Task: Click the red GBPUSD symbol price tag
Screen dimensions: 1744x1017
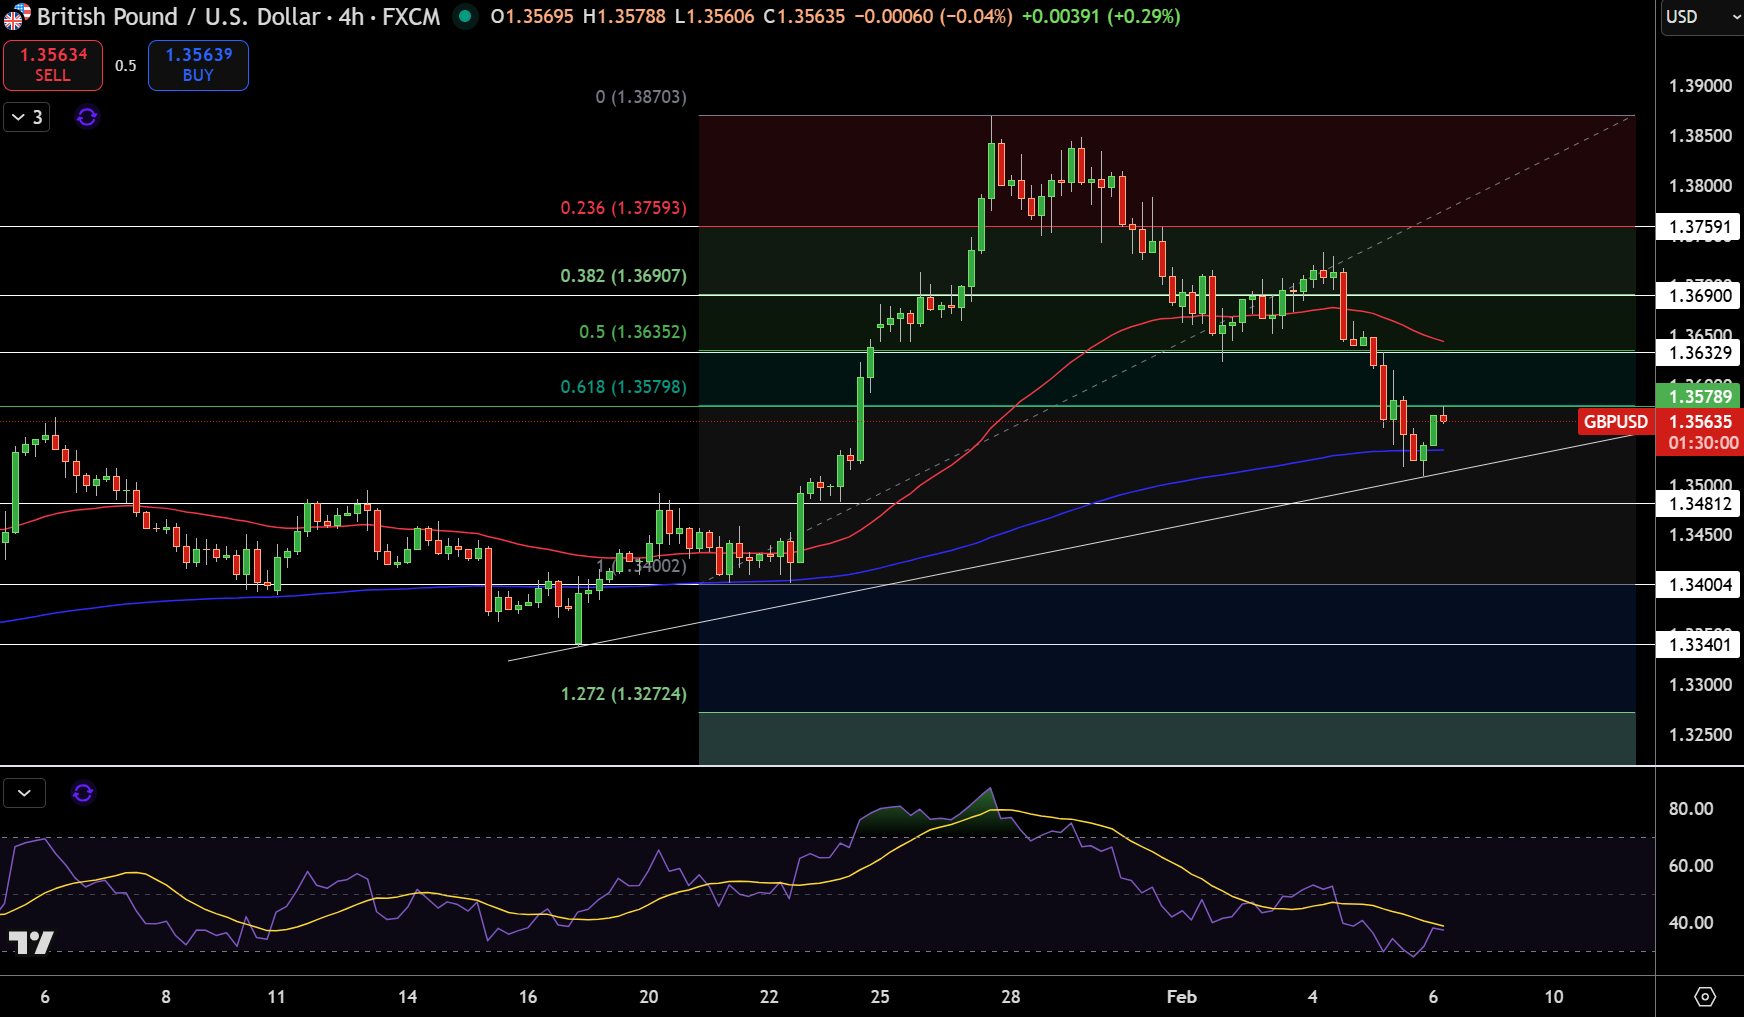Action: 1615,422
